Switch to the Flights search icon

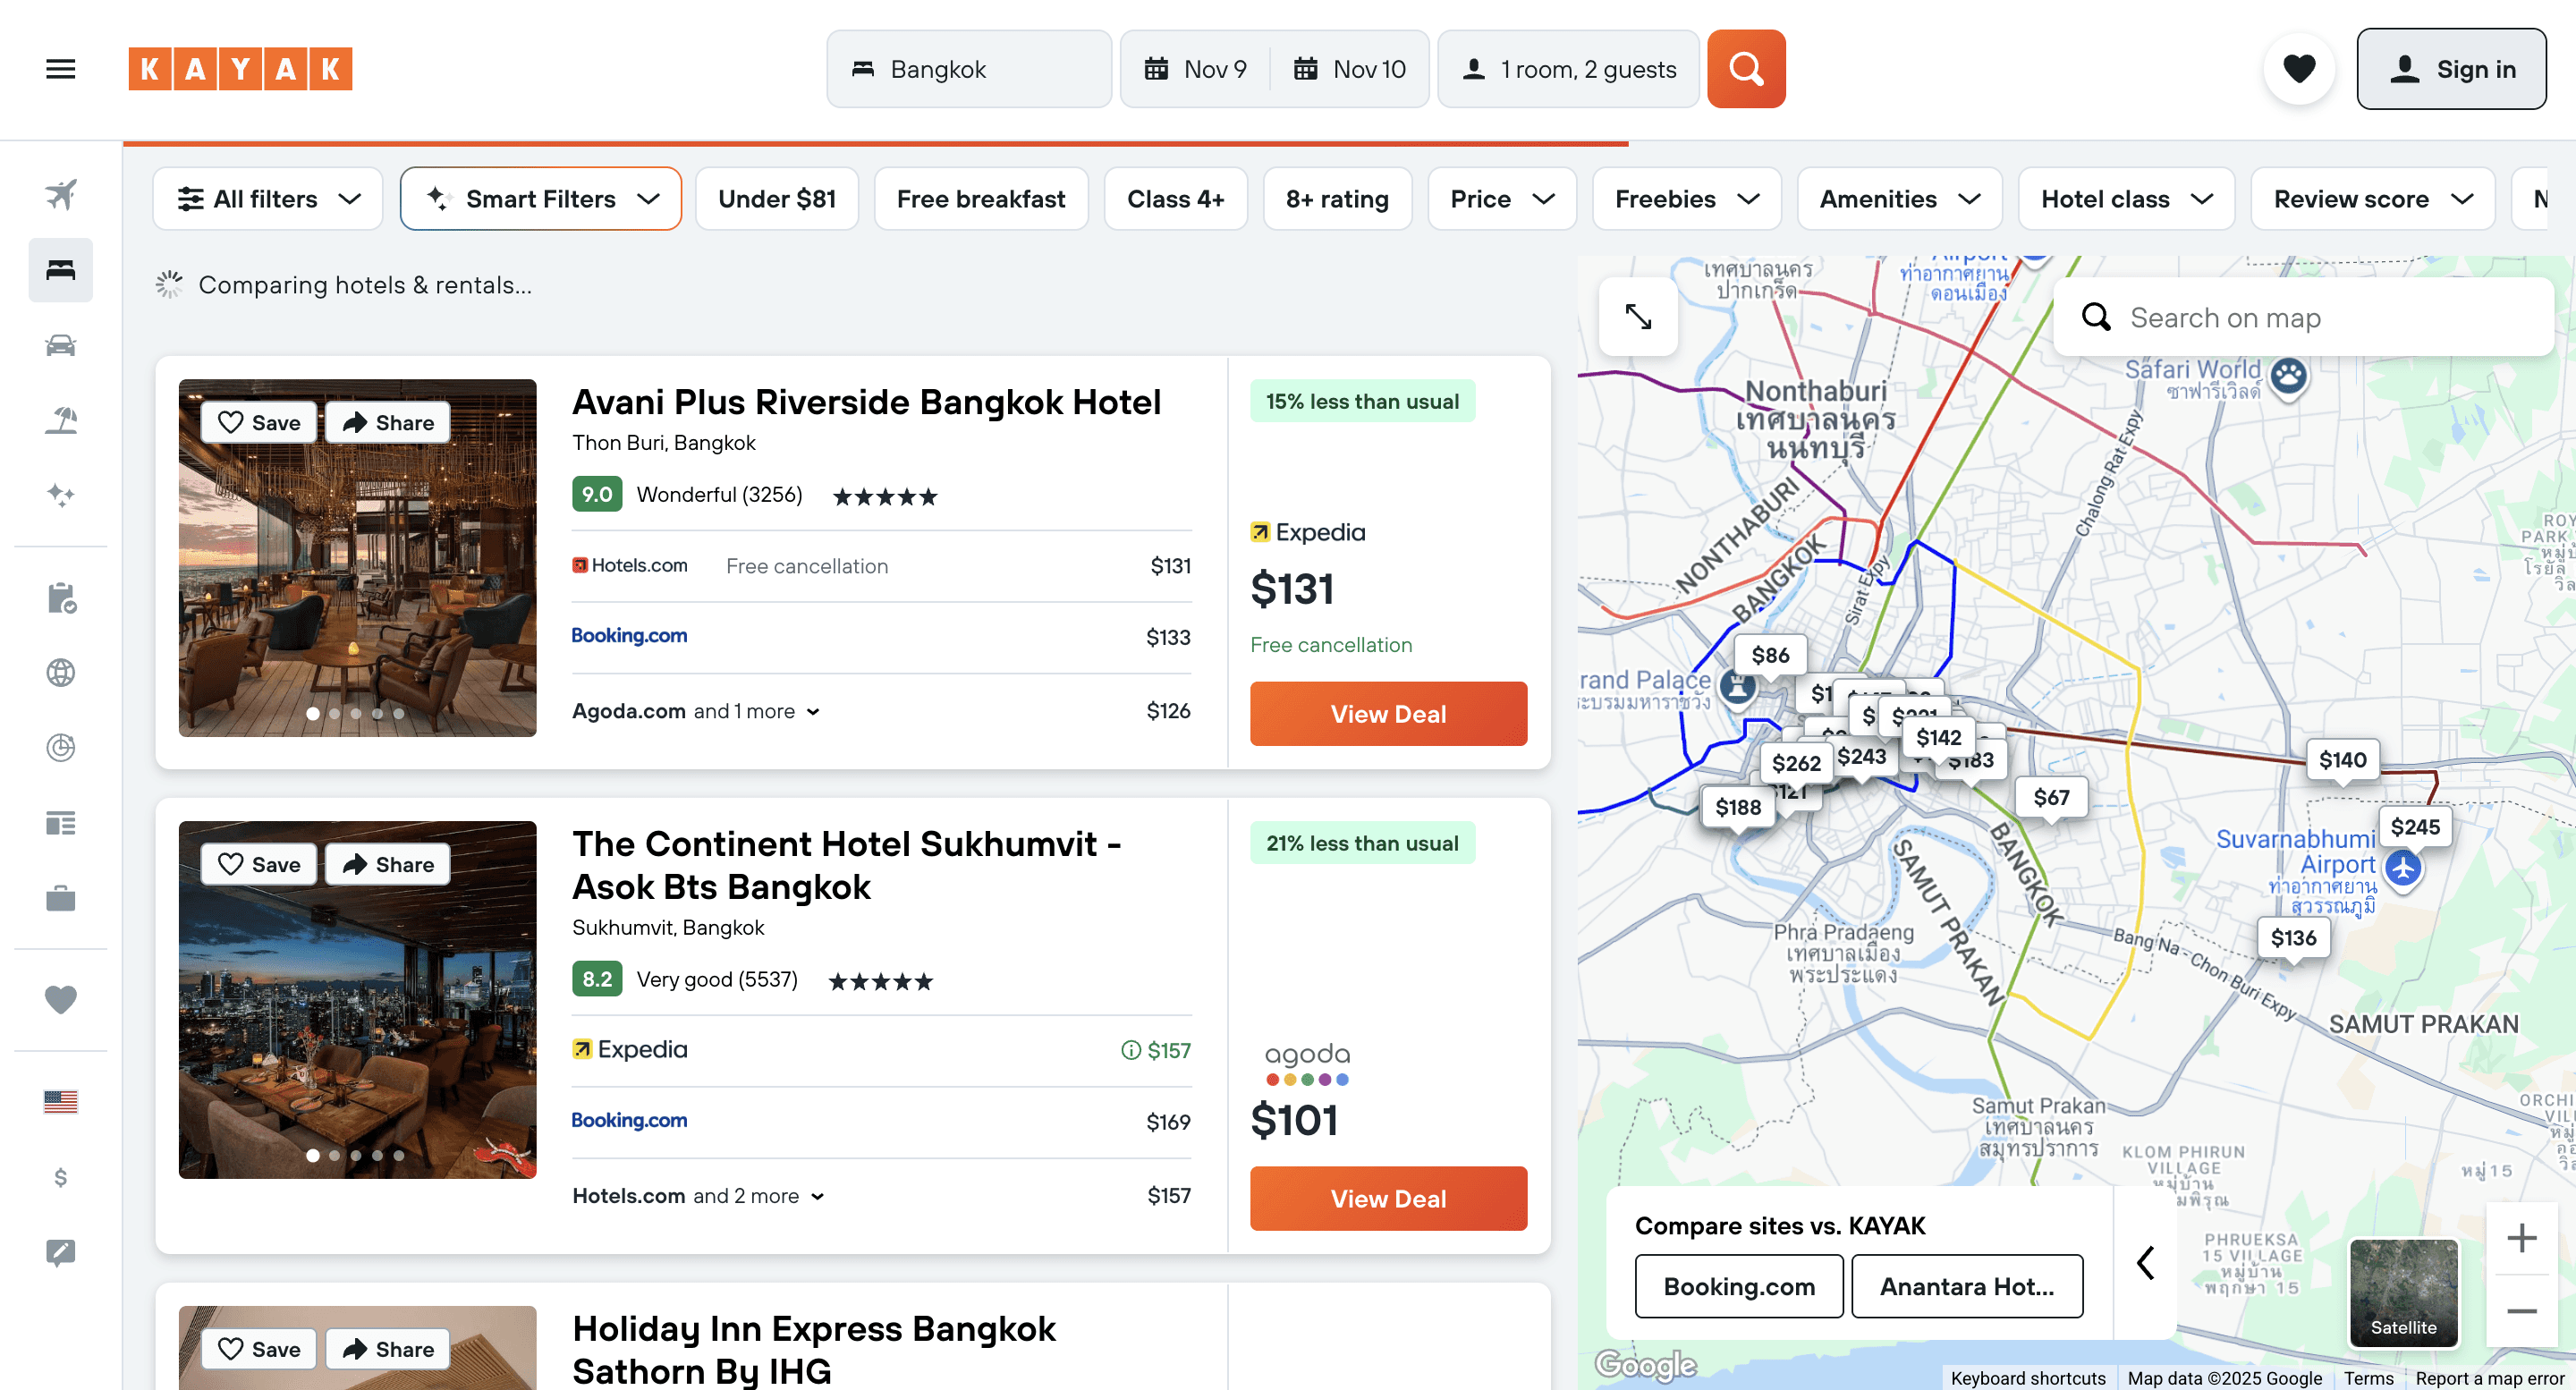tap(60, 194)
